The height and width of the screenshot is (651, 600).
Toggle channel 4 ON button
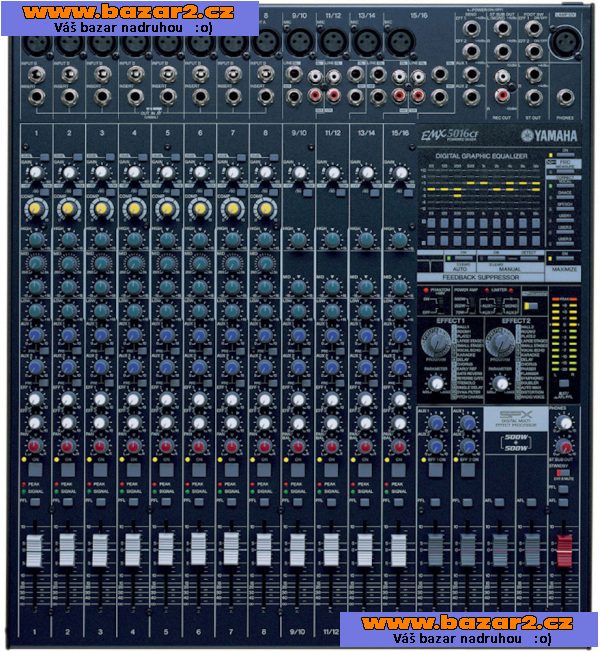pyautogui.click(x=133, y=470)
